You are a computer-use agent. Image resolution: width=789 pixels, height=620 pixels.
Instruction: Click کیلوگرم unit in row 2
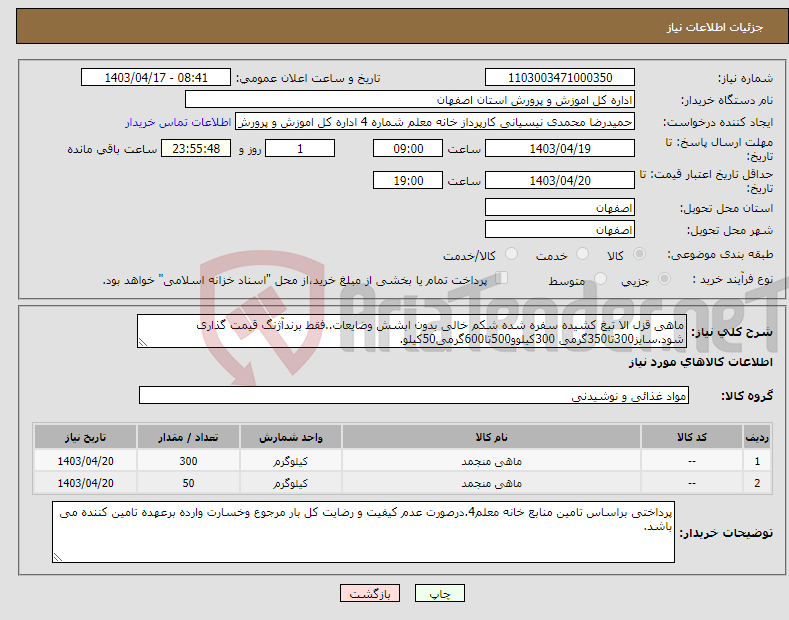pyautogui.click(x=290, y=483)
